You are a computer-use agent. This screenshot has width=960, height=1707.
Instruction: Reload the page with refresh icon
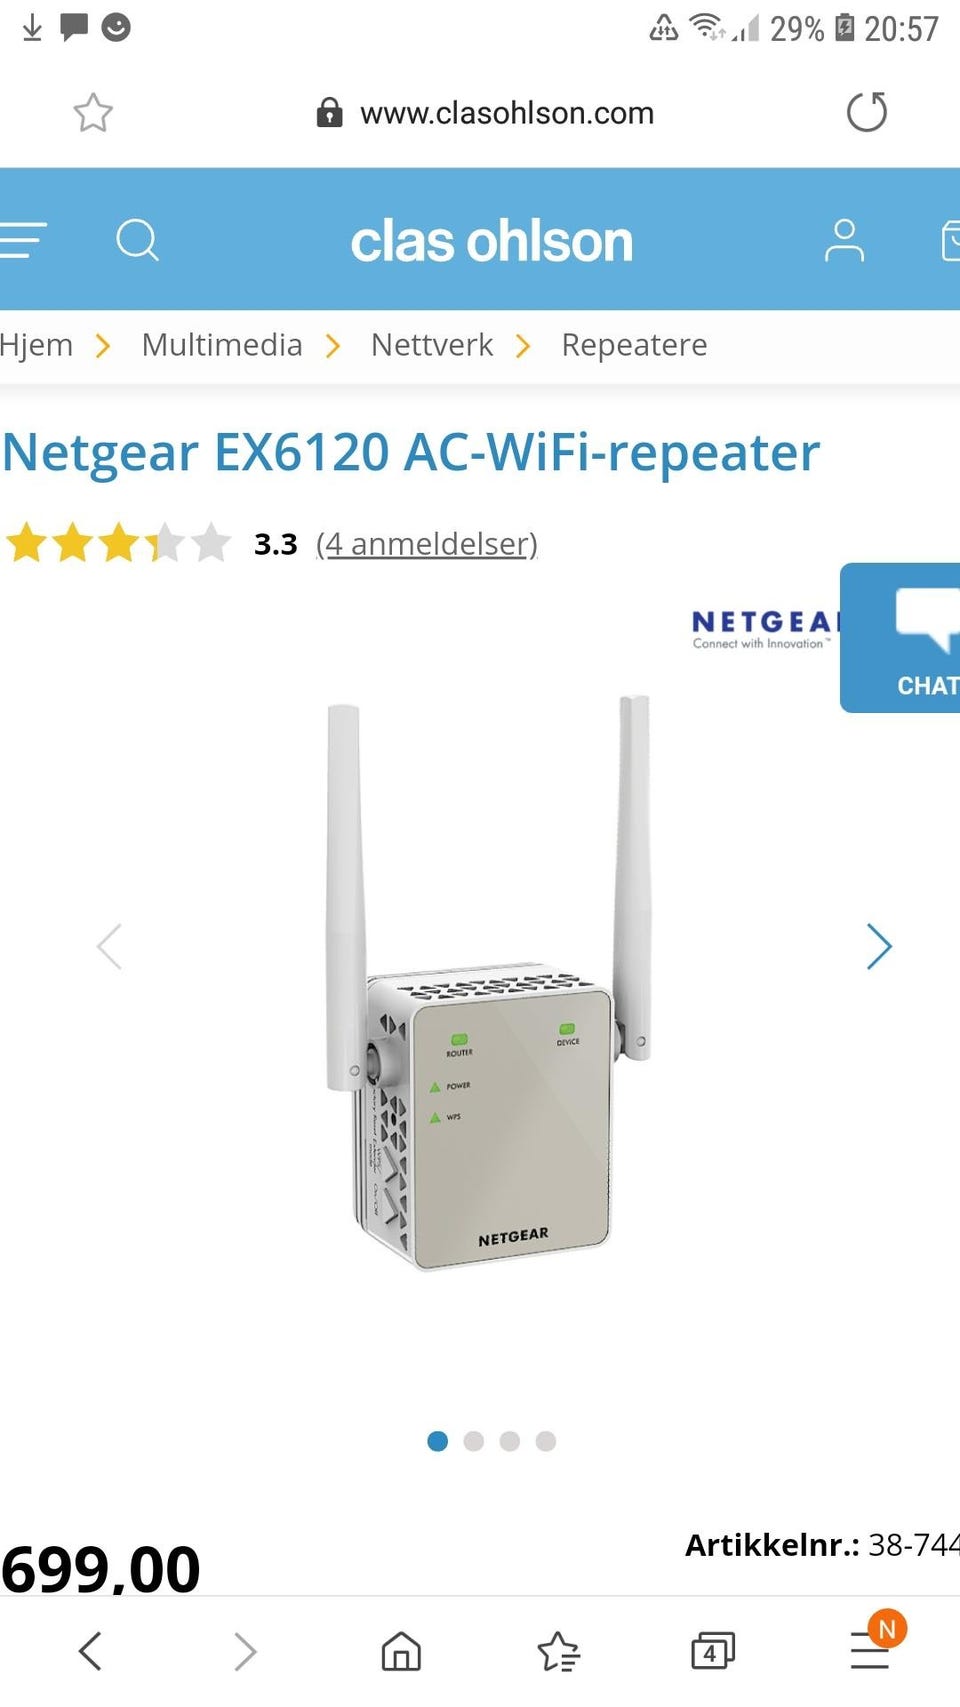click(867, 112)
